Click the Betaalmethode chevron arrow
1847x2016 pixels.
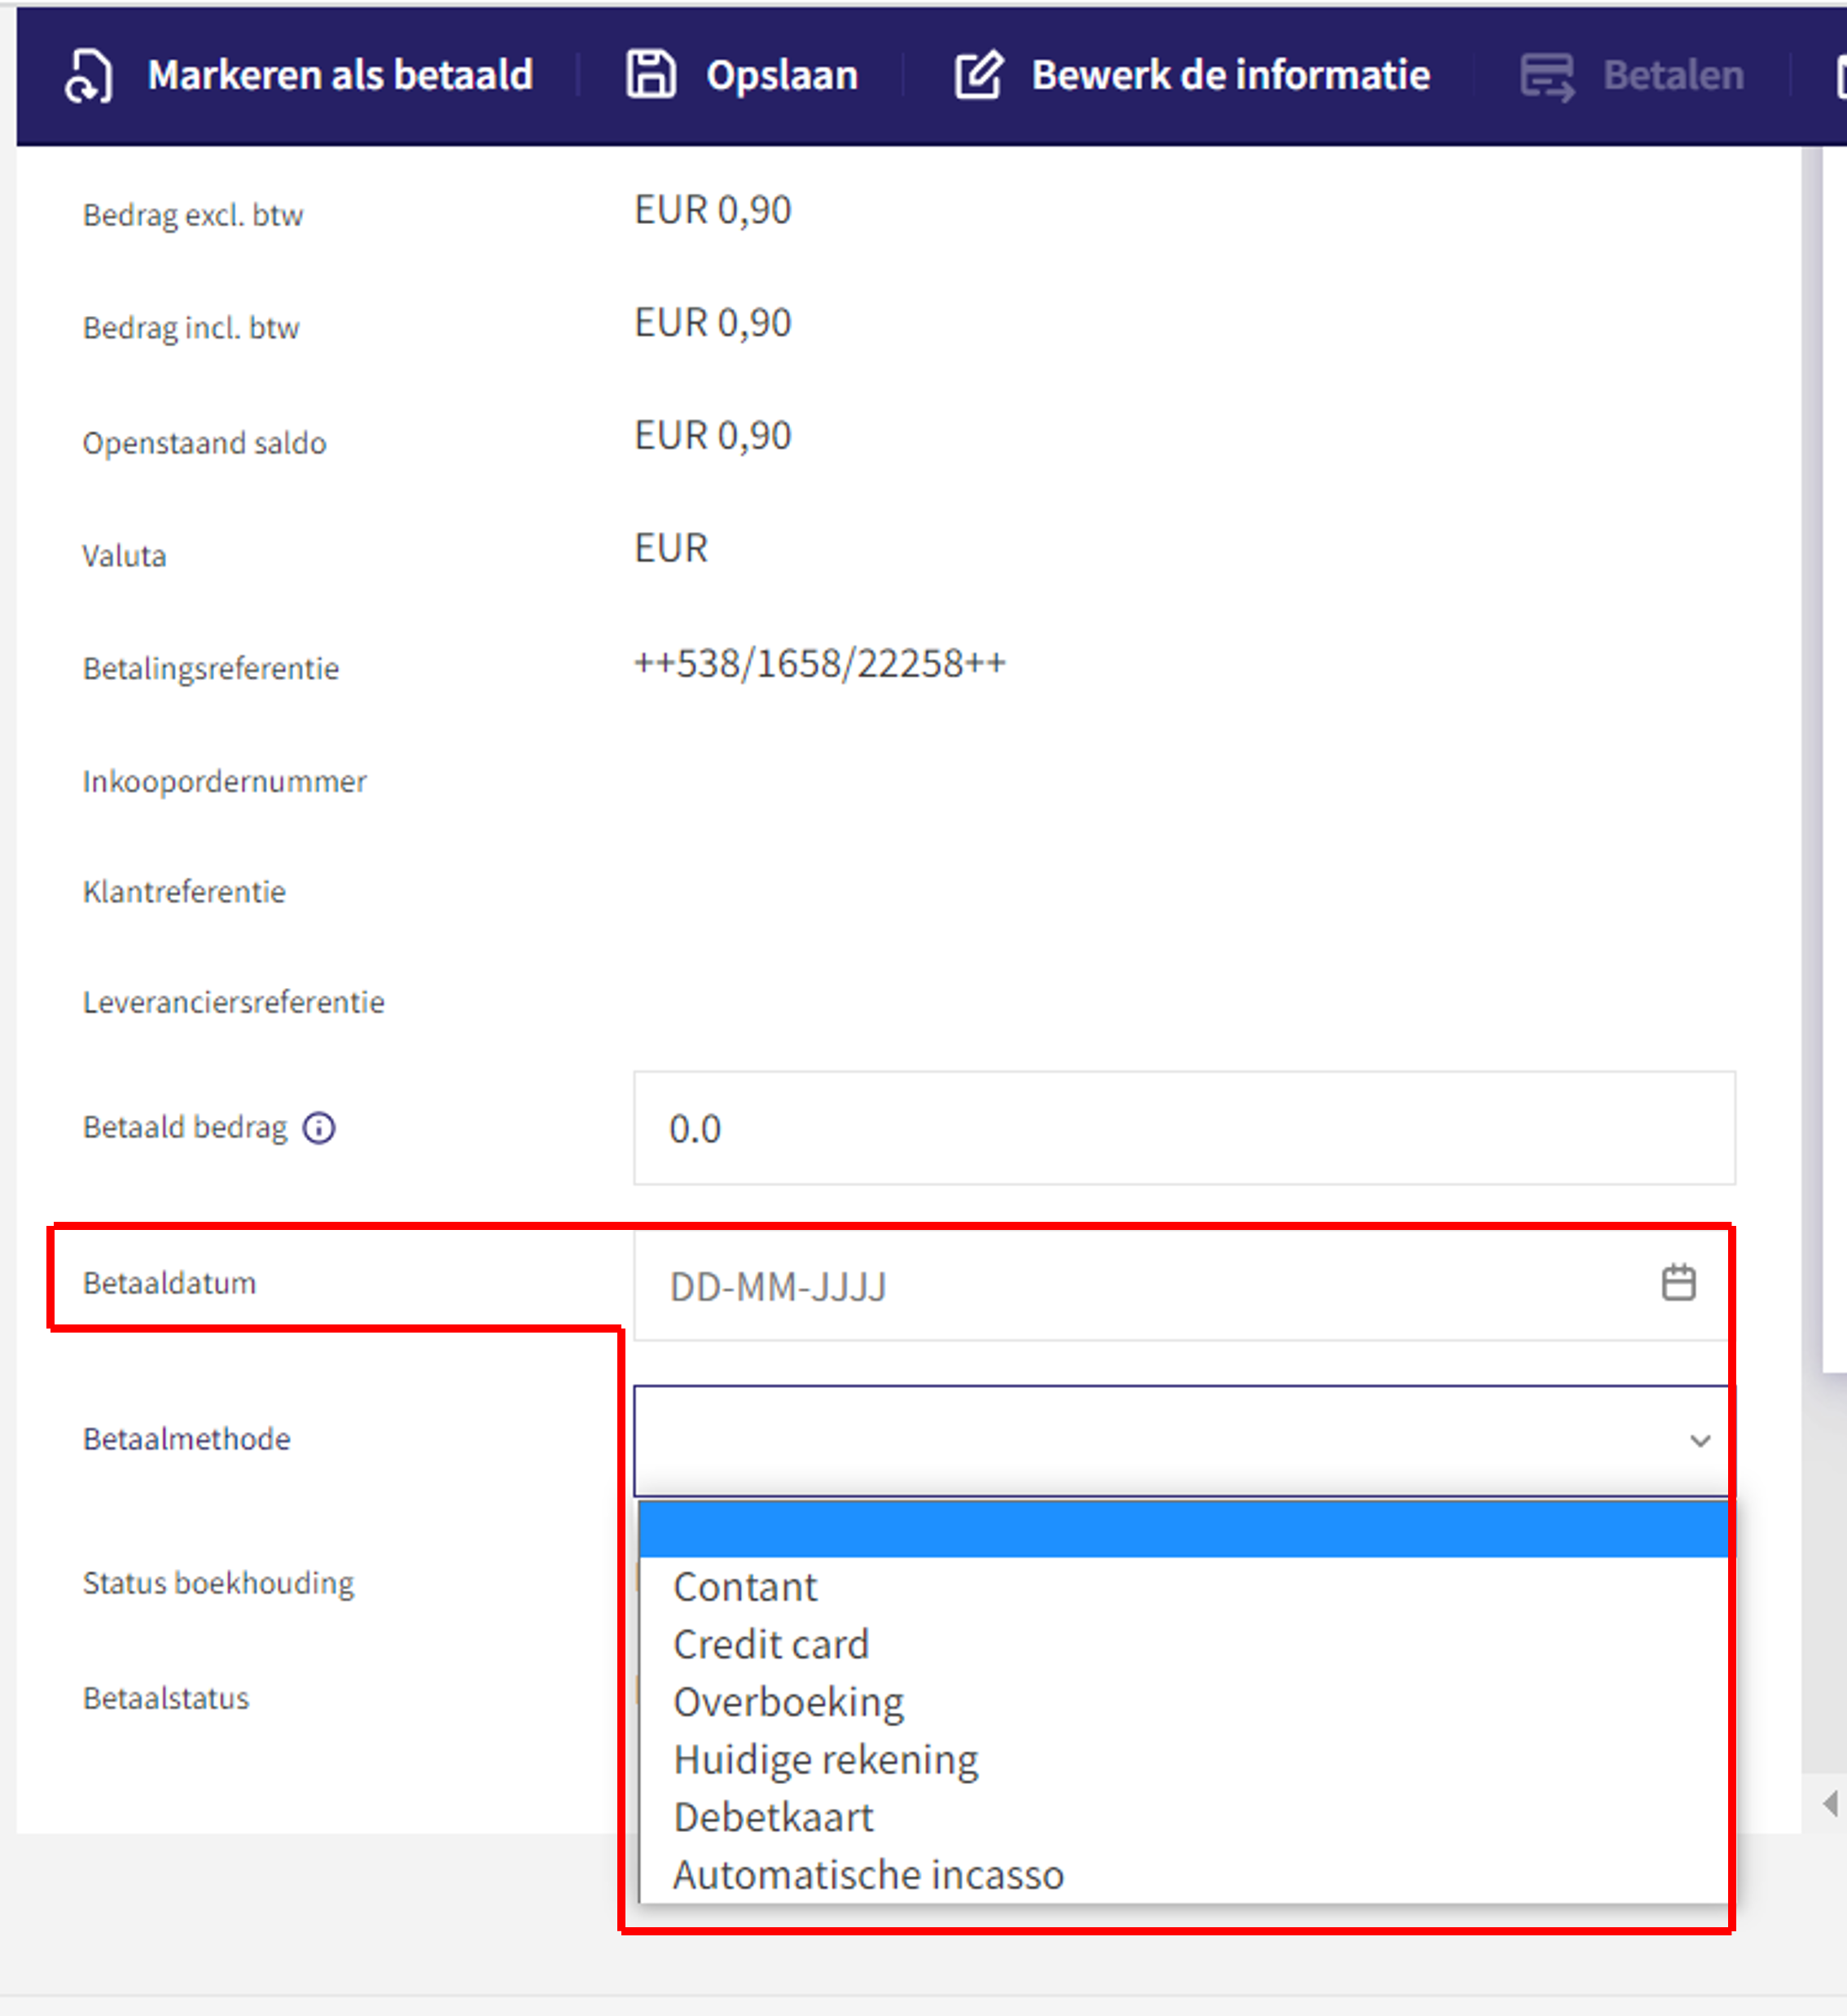1700,1441
